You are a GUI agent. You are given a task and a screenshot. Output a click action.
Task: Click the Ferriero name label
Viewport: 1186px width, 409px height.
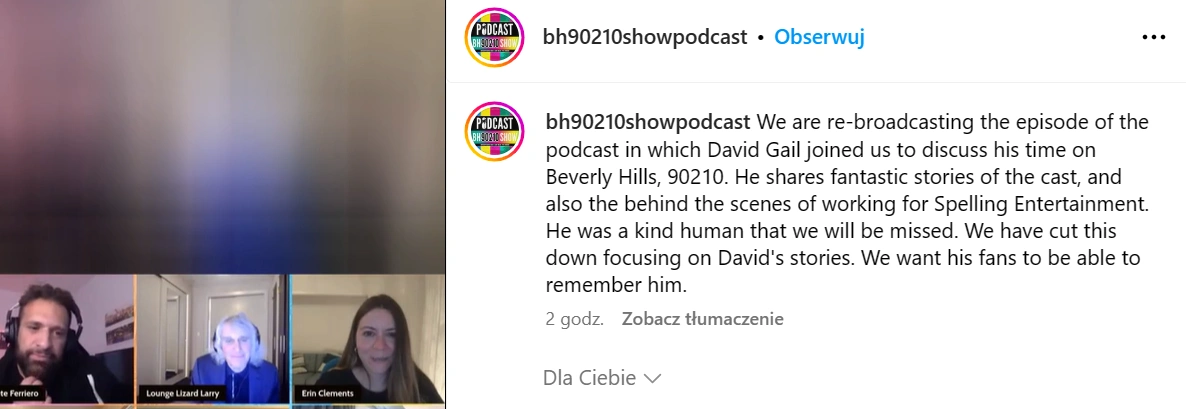pos(20,394)
